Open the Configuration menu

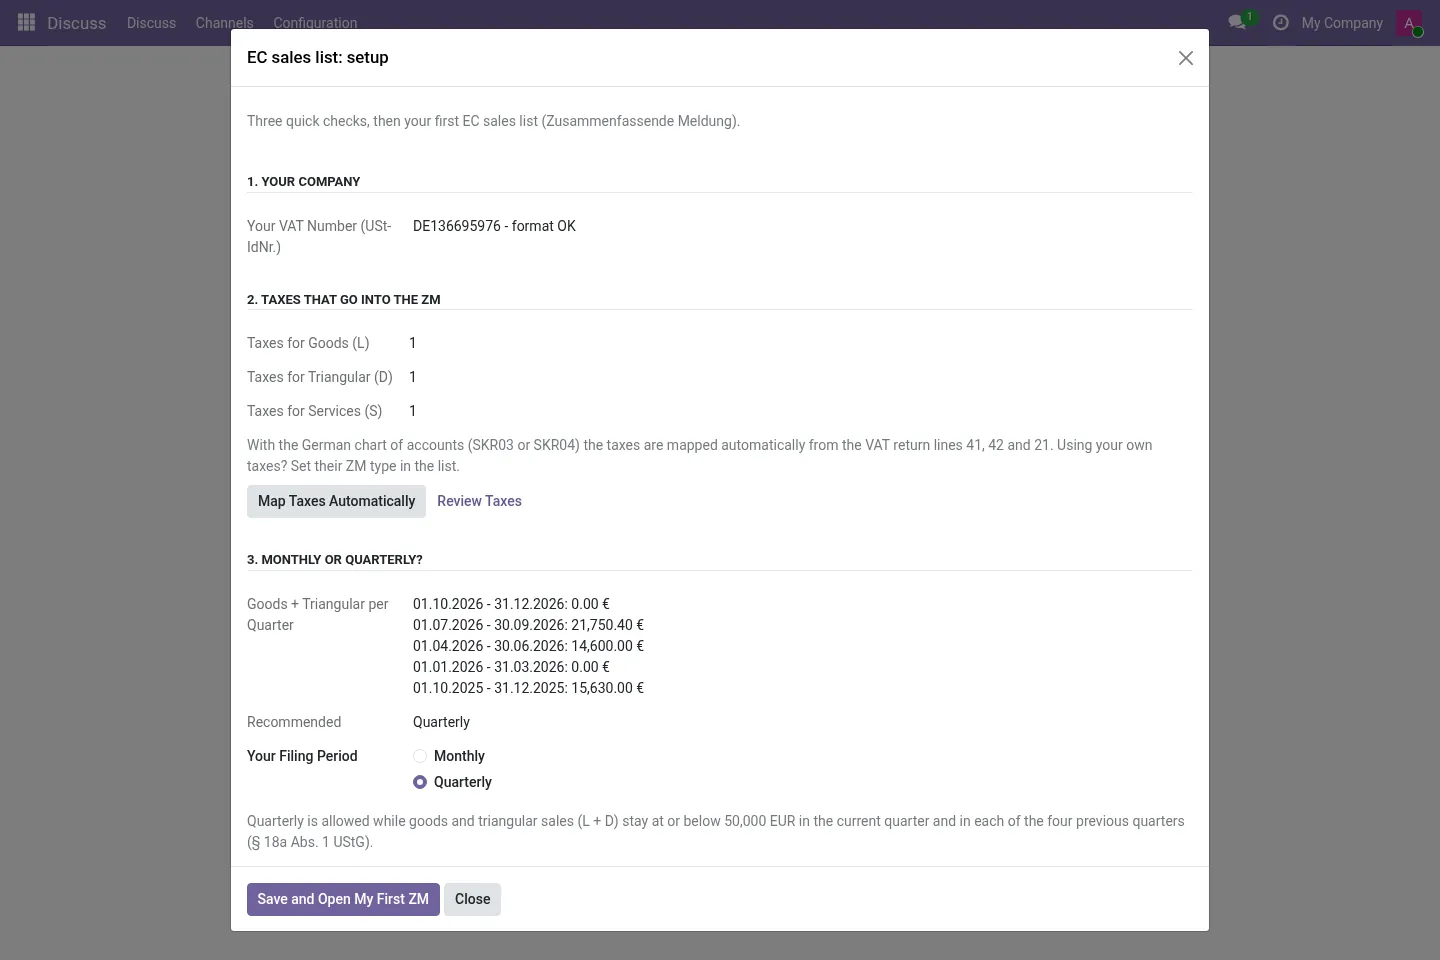315,23
